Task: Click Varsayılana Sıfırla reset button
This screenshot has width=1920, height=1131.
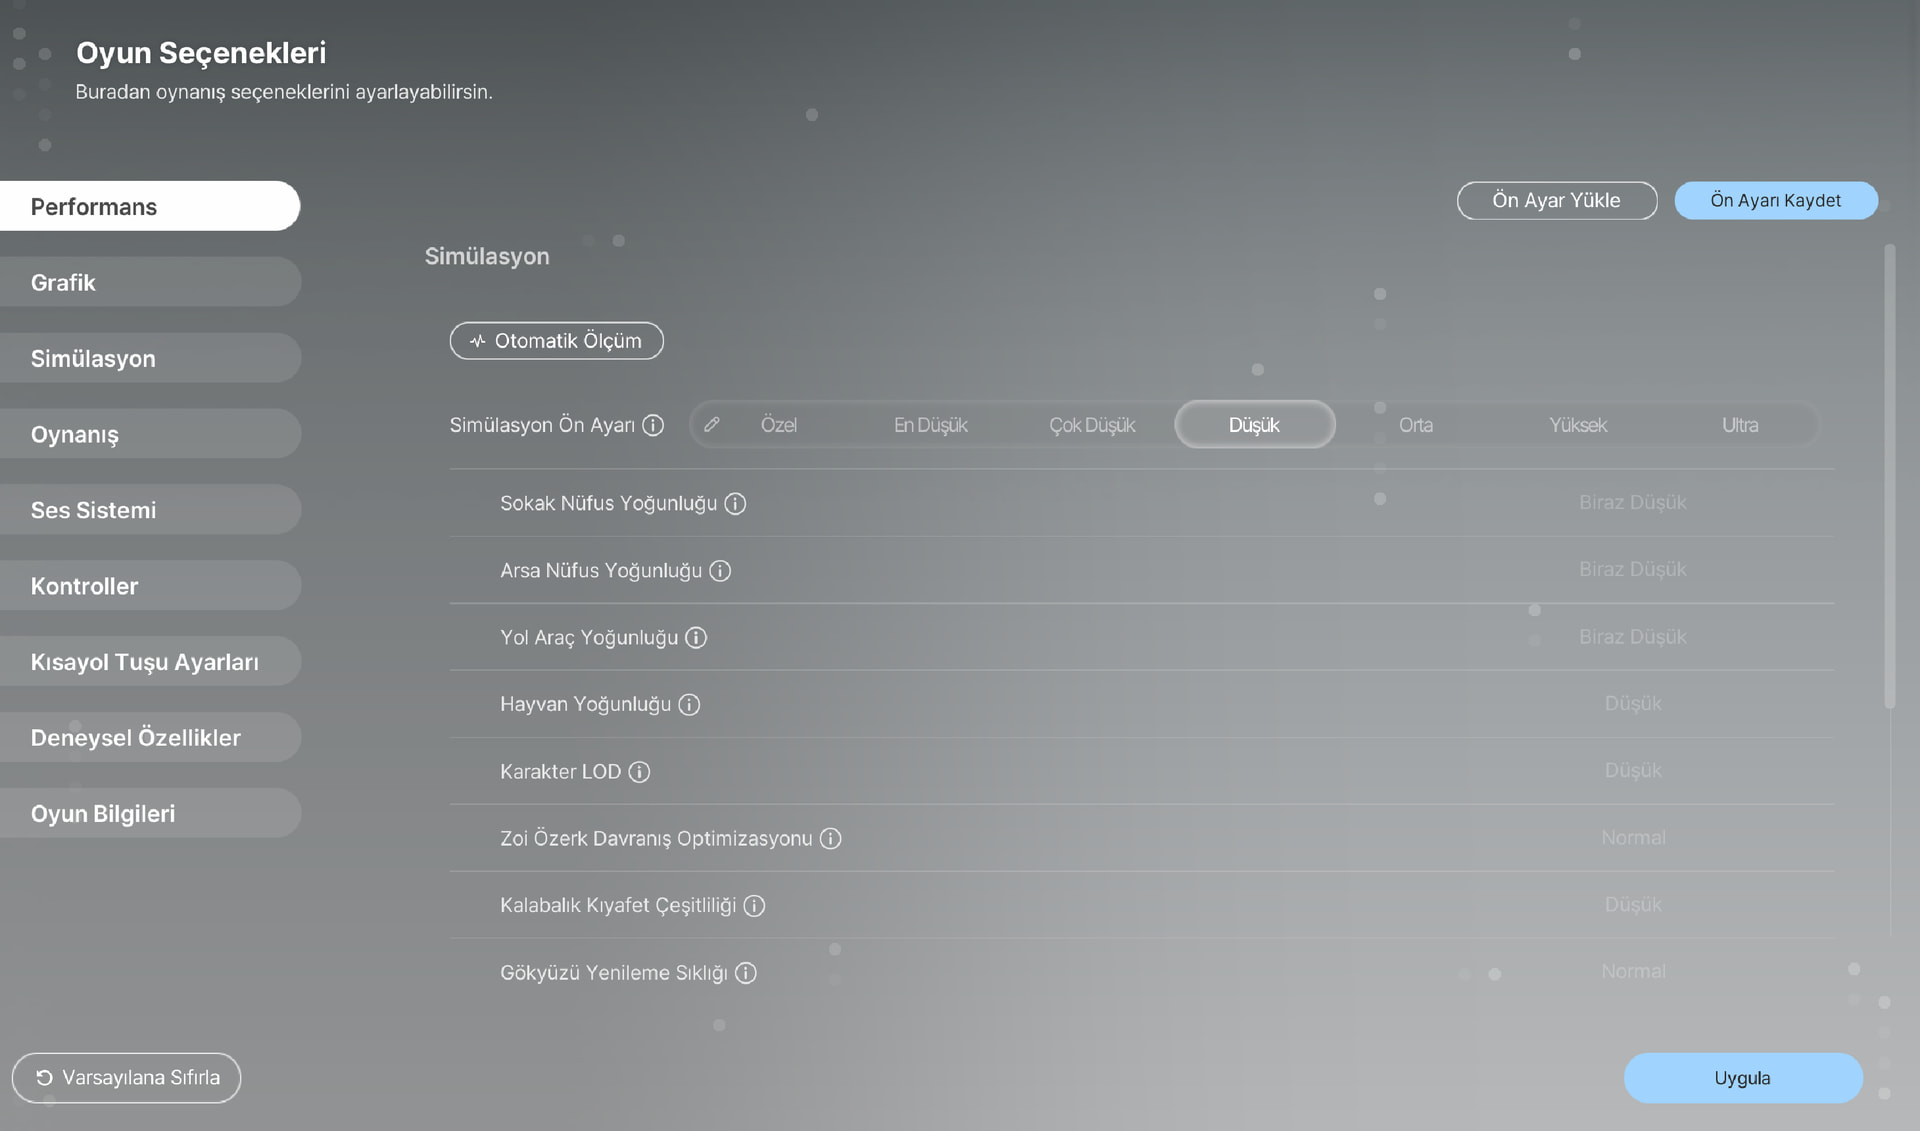Action: click(x=126, y=1078)
